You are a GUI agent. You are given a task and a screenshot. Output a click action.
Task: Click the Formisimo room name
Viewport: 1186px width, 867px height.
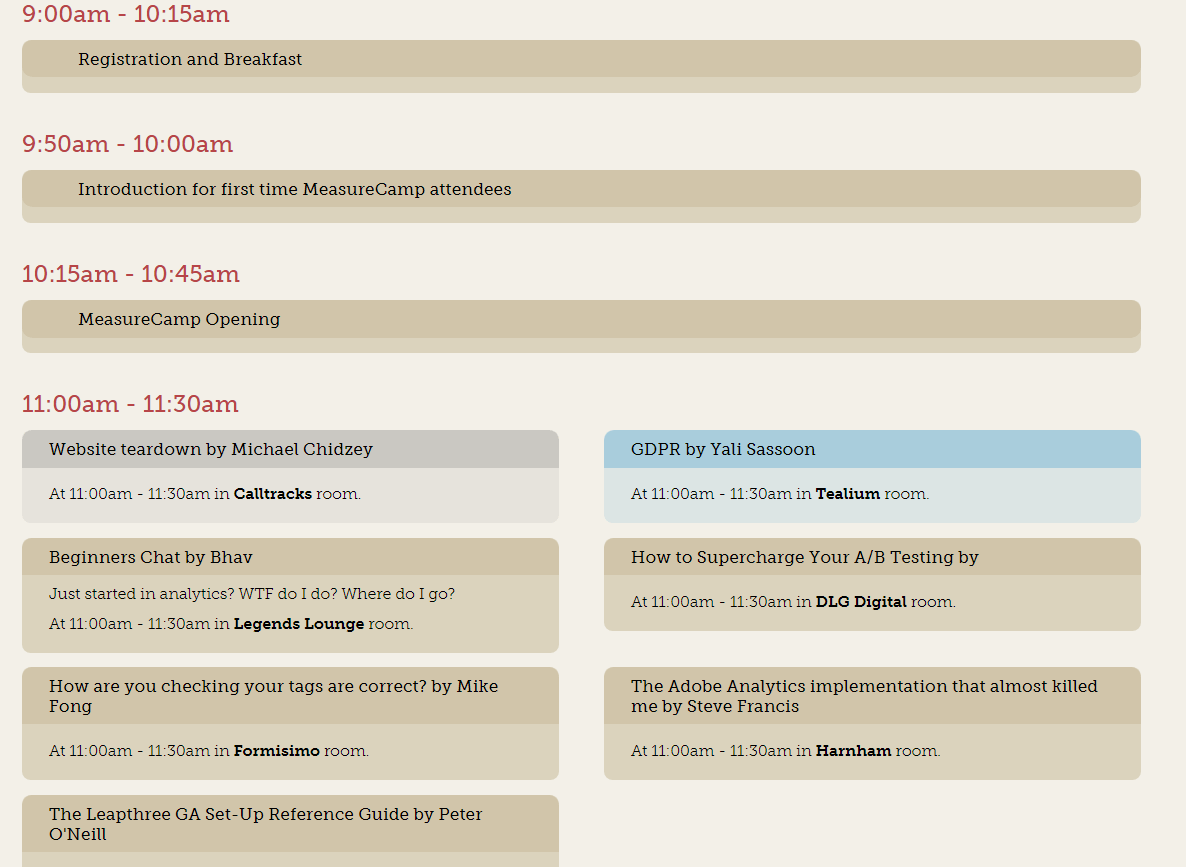click(277, 751)
